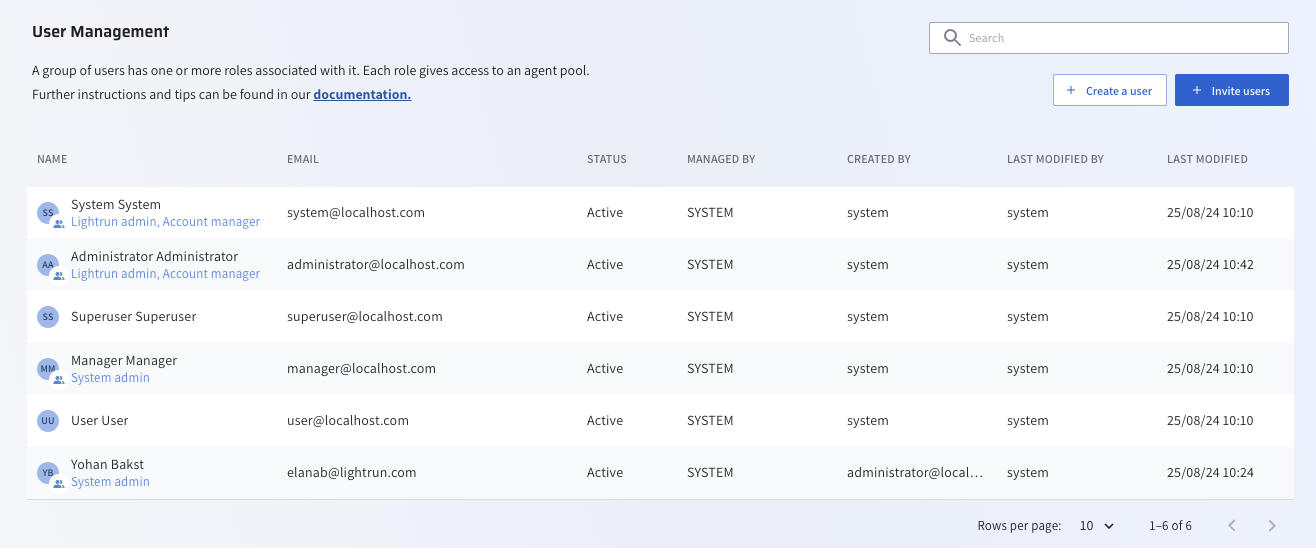The image size is (1316, 548).
Task: Focus the Search input field
Action: [x=1120, y=38]
